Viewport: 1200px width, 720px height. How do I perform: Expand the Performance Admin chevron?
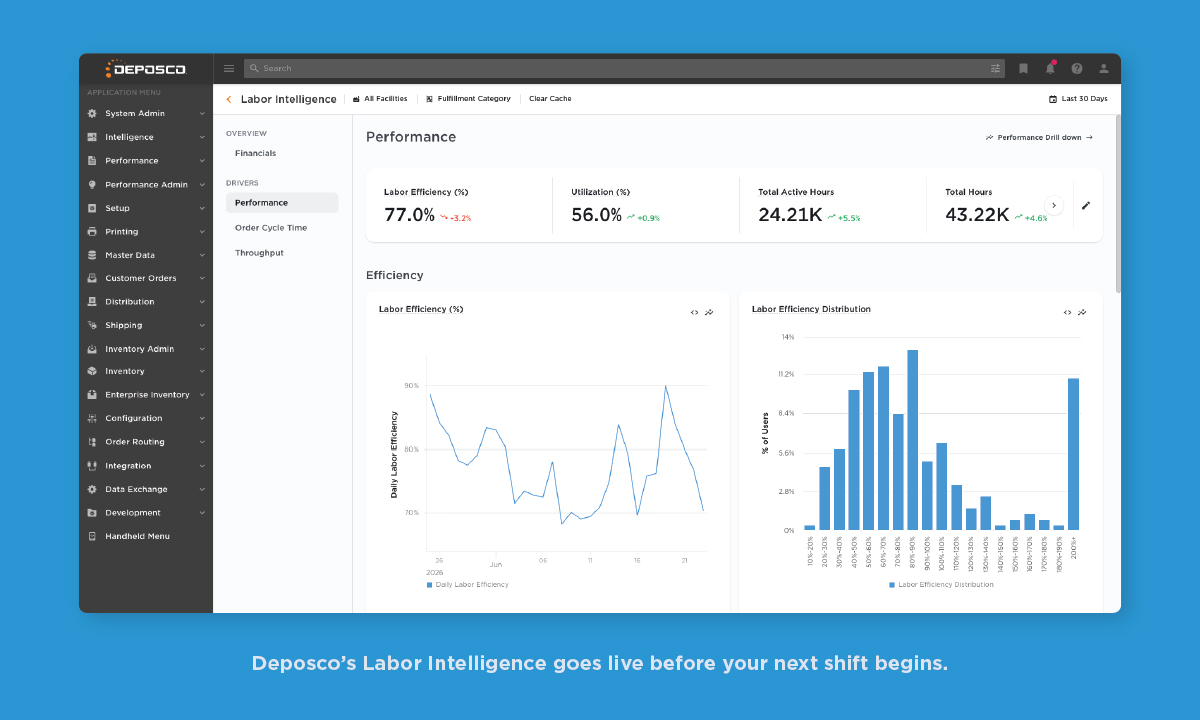pyautogui.click(x=202, y=185)
